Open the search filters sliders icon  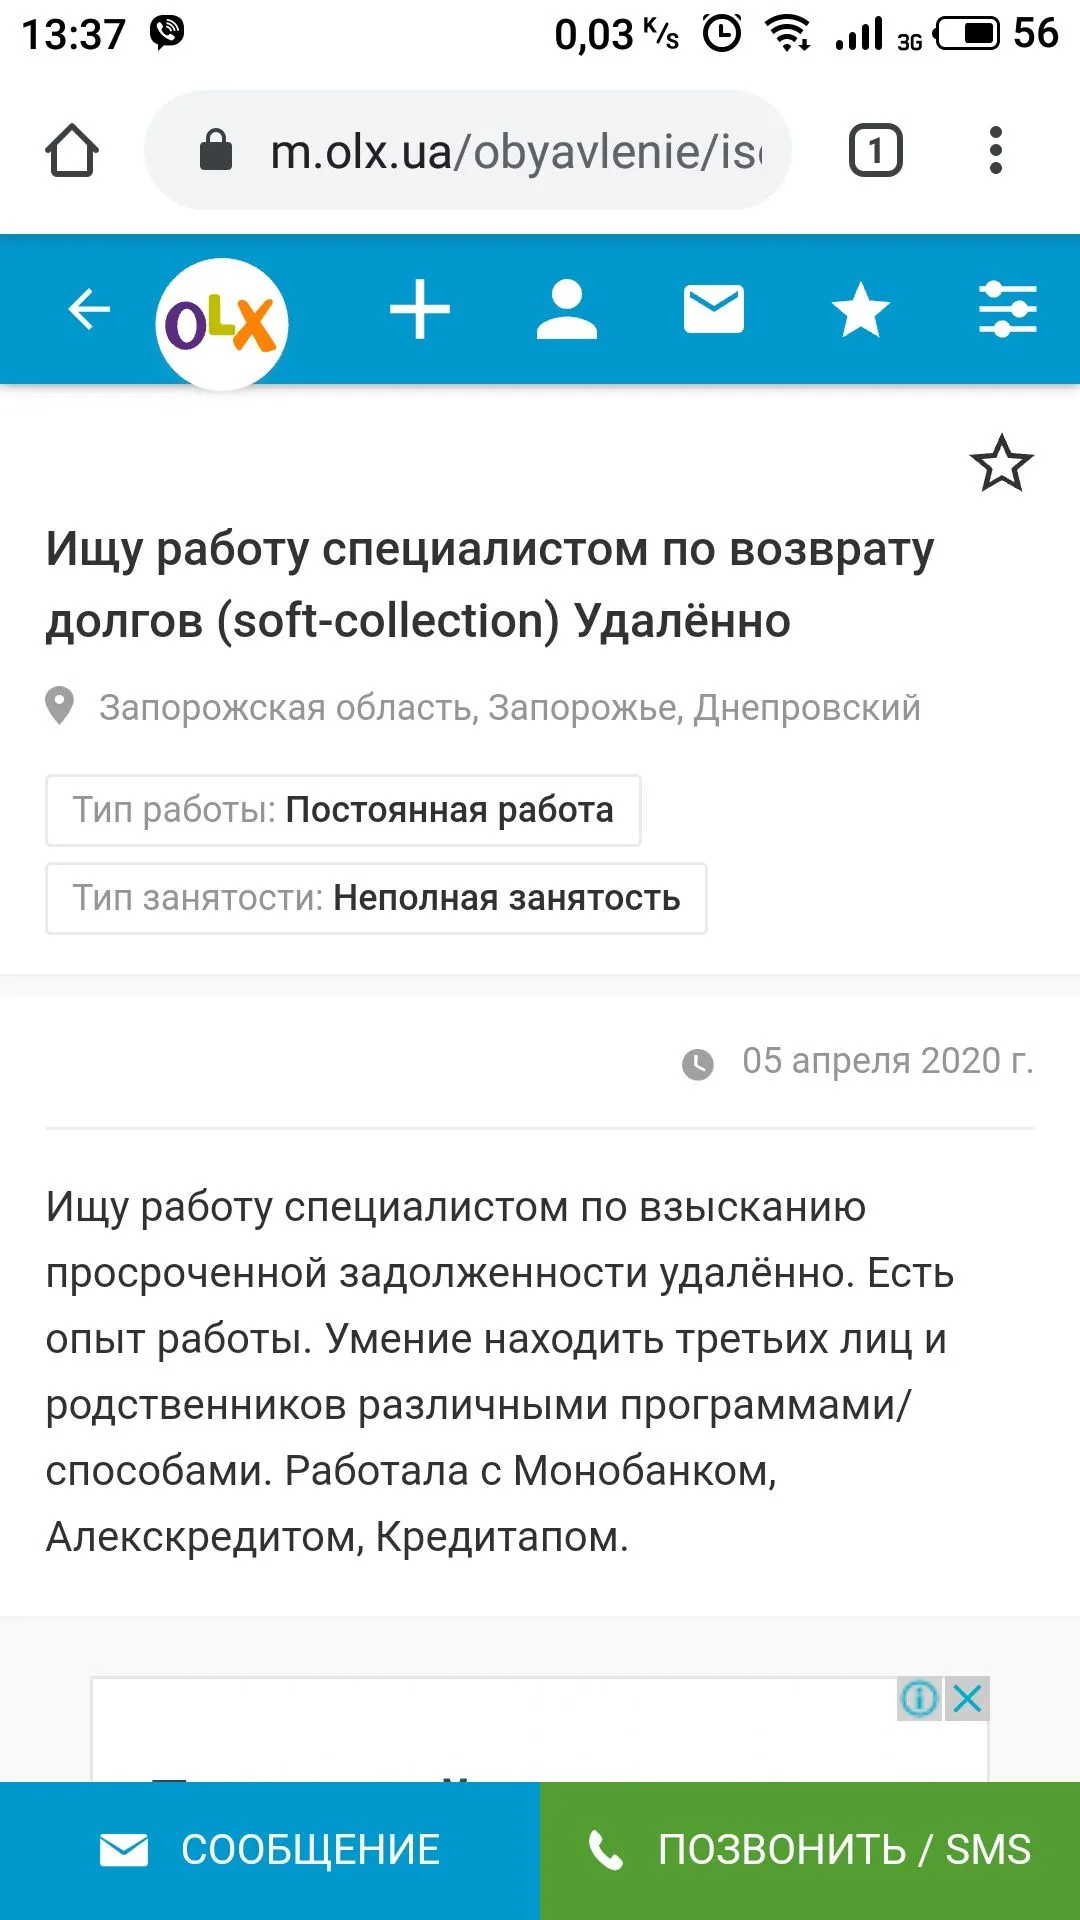coord(1007,309)
